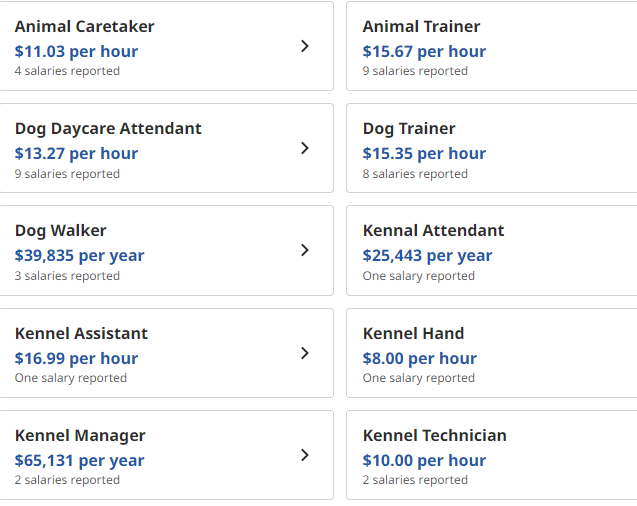Select the $15.67 per hour figure
The height and width of the screenshot is (506, 637).
coord(424,52)
